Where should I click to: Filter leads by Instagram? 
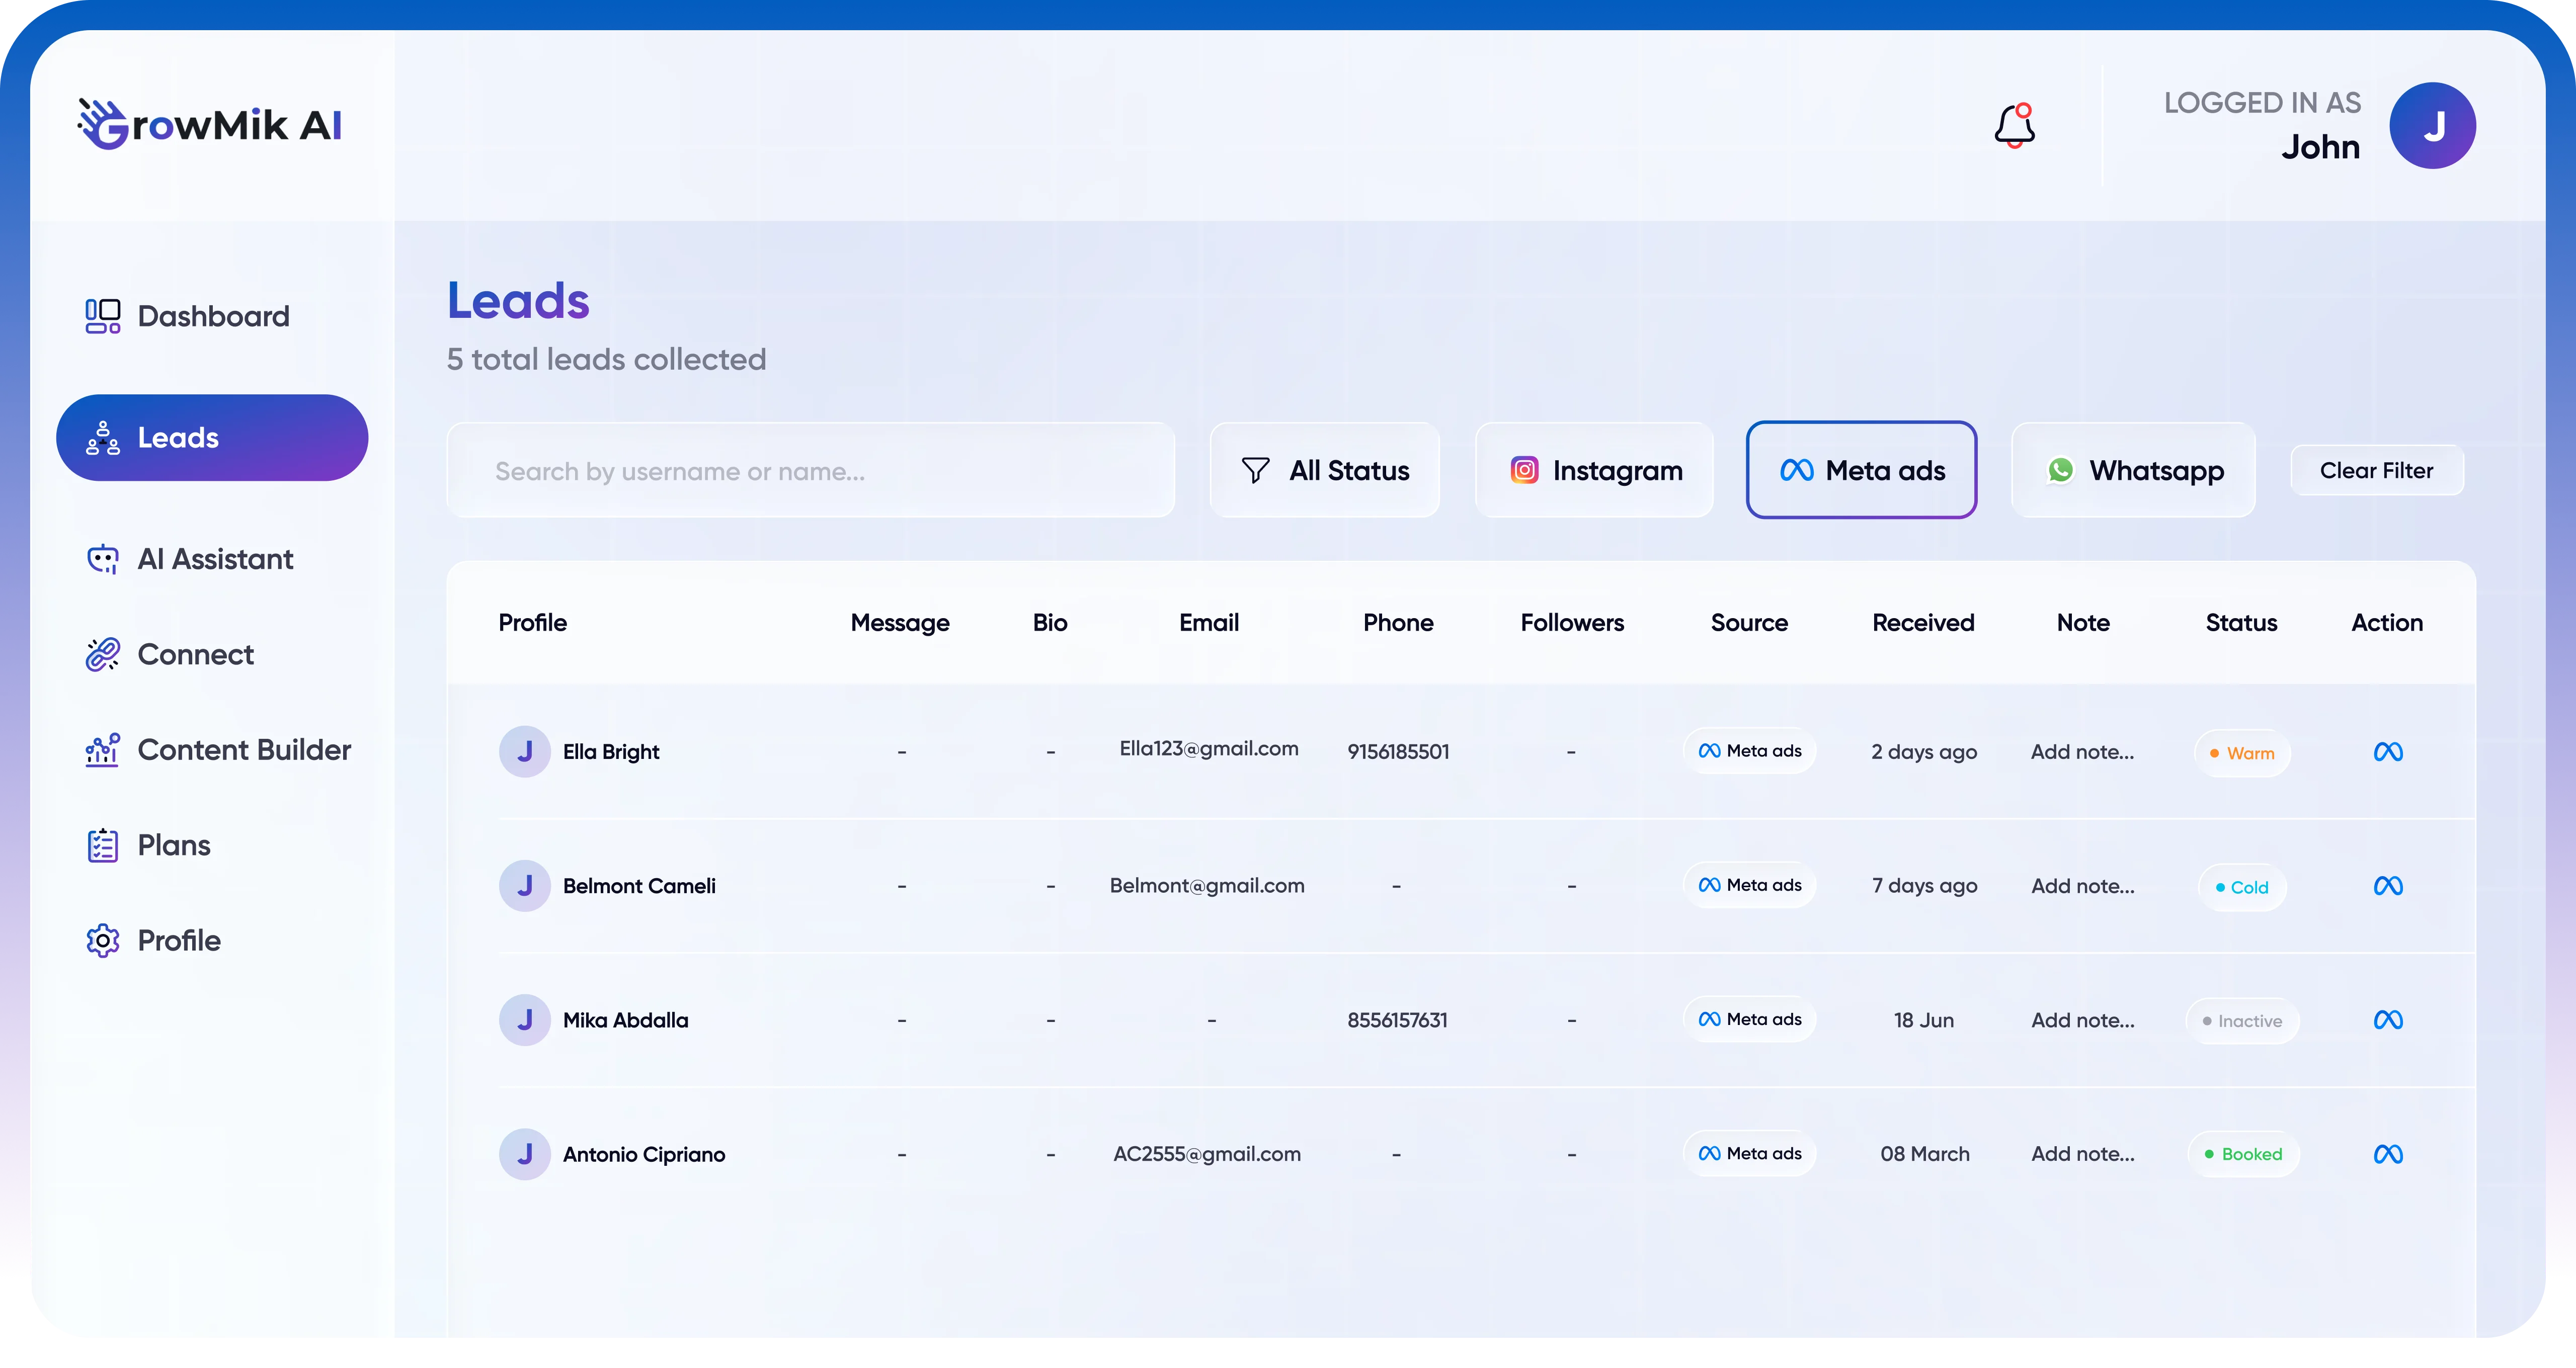pos(1595,470)
